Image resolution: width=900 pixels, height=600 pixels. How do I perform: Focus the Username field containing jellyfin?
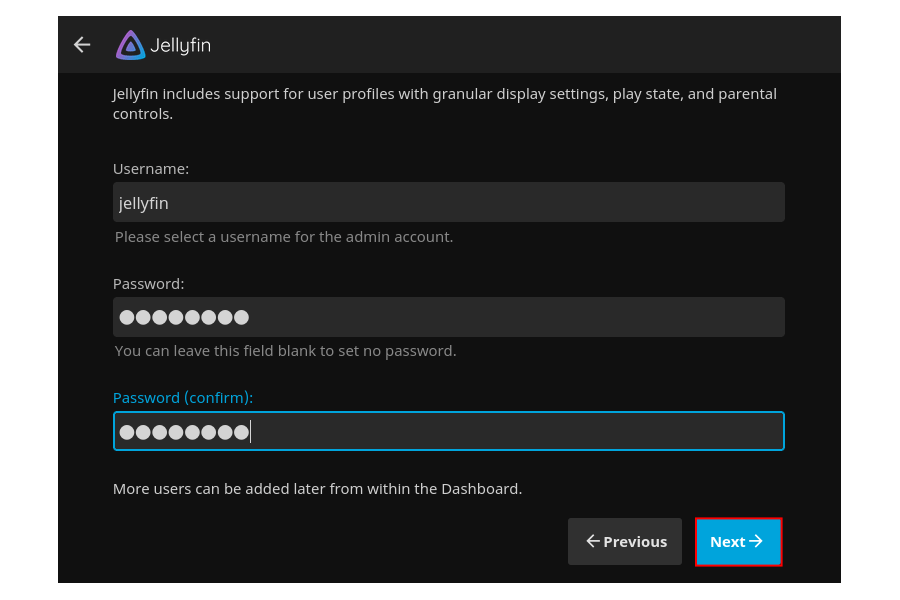(x=448, y=202)
